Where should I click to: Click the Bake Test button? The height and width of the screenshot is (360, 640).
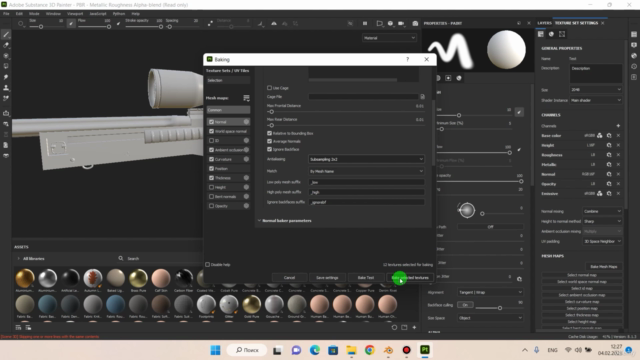pos(366,278)
